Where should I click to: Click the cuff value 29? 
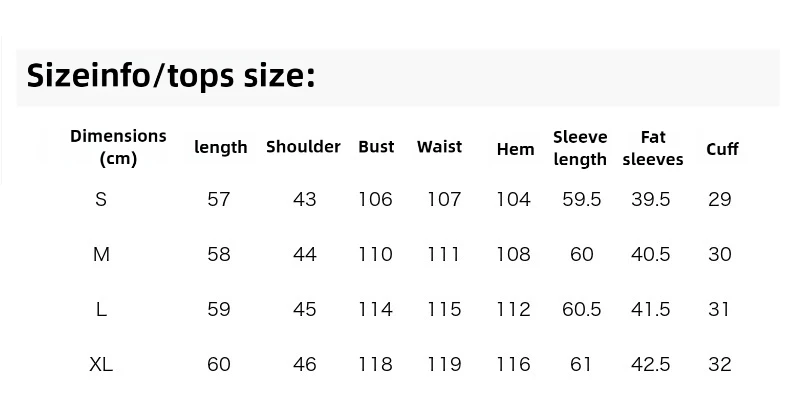[x=719, y=199]
